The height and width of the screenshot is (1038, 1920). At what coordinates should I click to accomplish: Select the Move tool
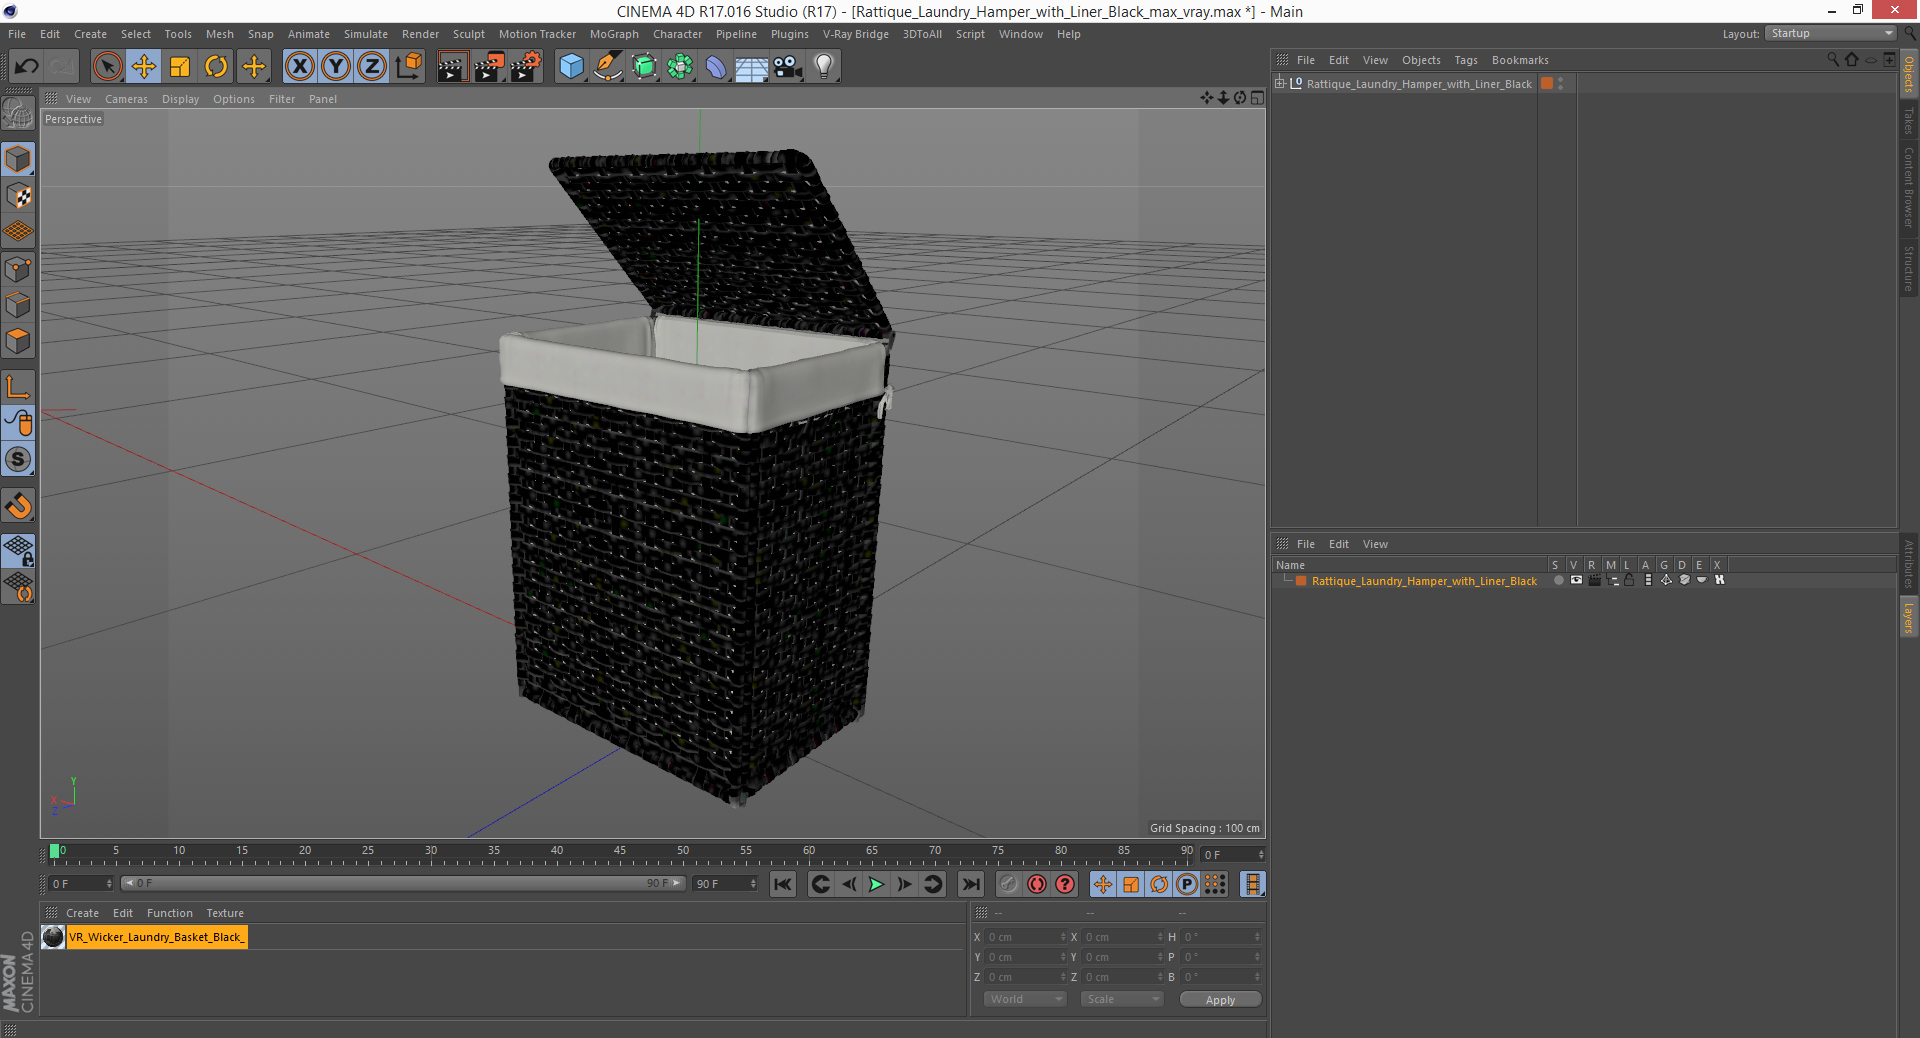point(144,67)
